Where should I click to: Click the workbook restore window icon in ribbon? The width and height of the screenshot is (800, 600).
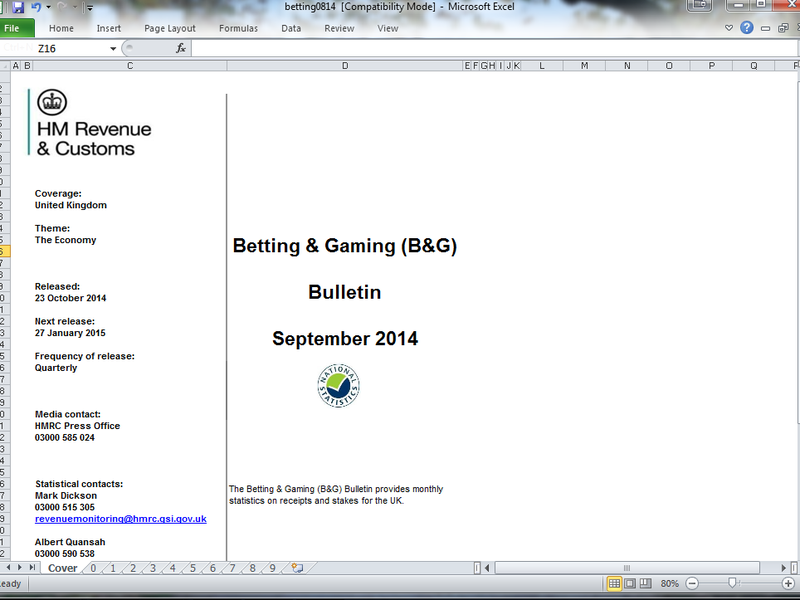pyautogui.click(x=783, y=28)
